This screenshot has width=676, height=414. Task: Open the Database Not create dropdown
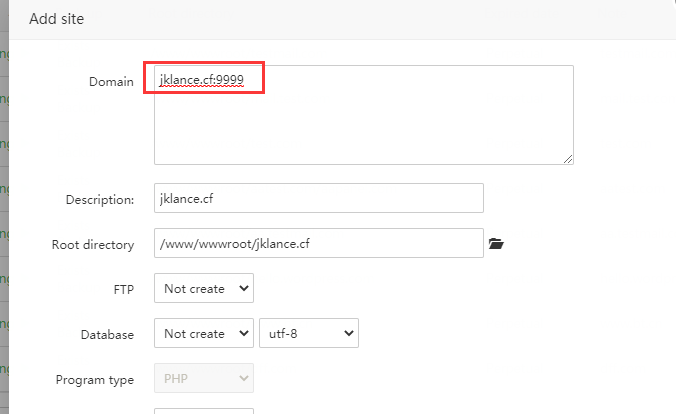pos(204,334)
